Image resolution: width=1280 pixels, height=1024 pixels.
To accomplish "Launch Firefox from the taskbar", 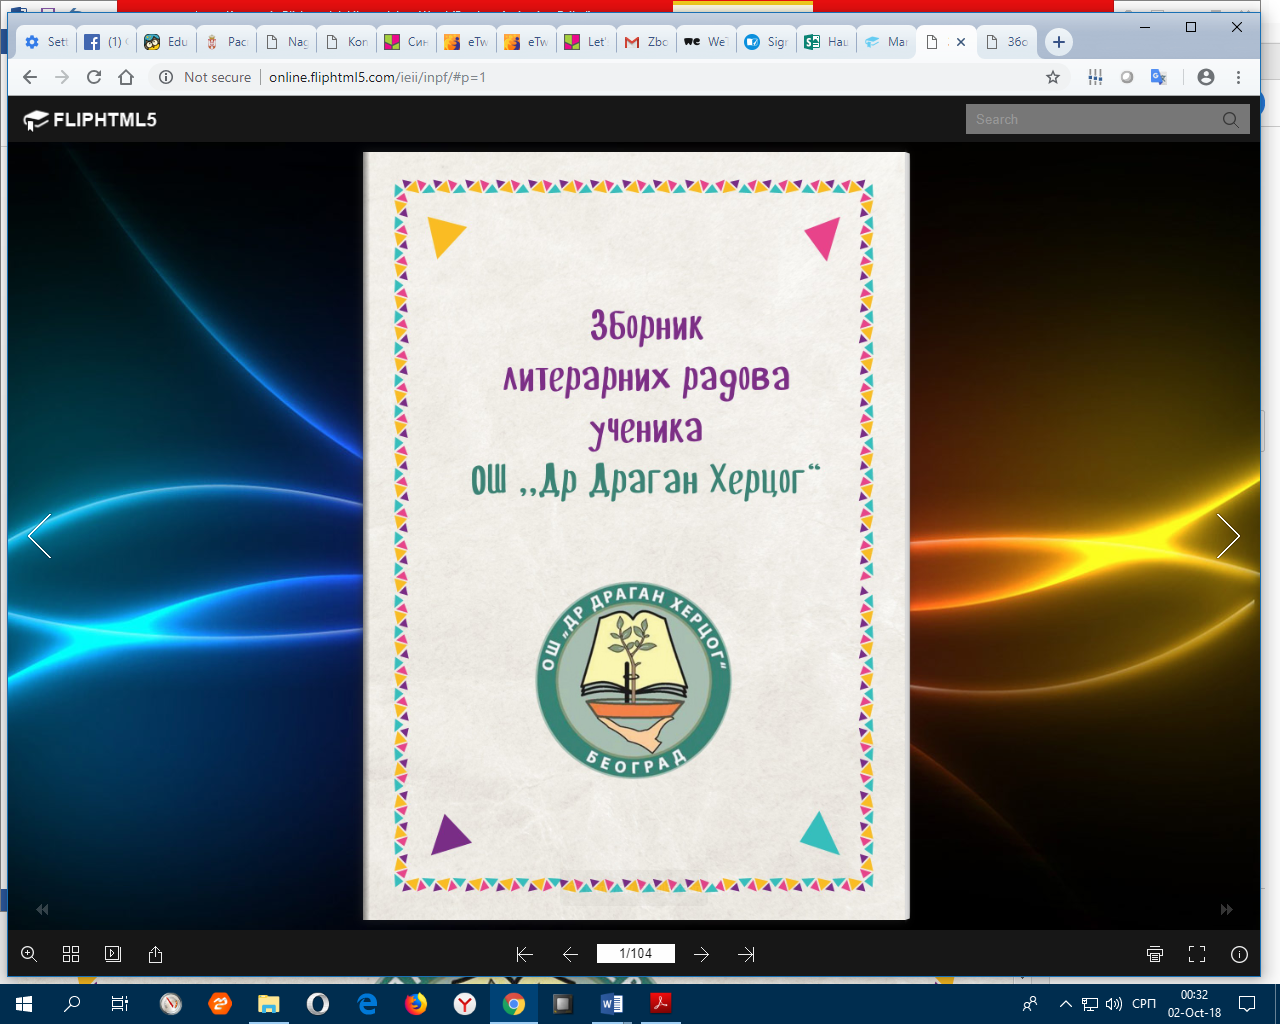I will (x=416, y=1004).
